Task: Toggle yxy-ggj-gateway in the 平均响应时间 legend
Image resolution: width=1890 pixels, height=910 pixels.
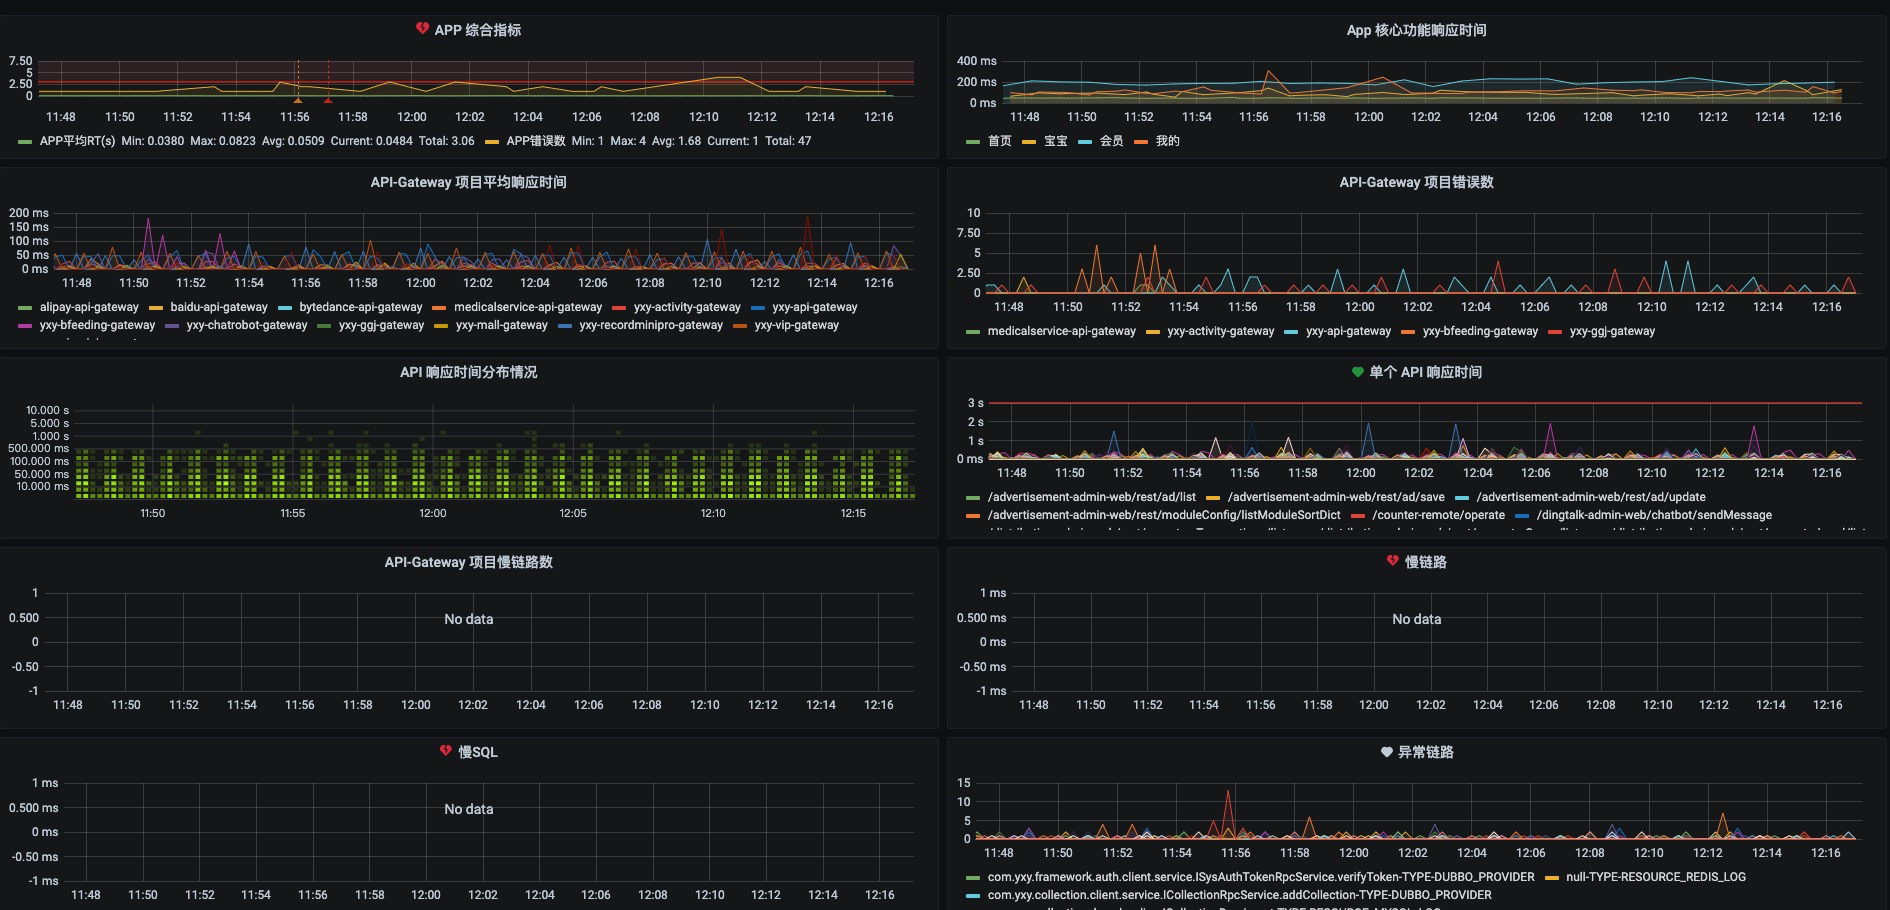Action: (x=382, y=325)
